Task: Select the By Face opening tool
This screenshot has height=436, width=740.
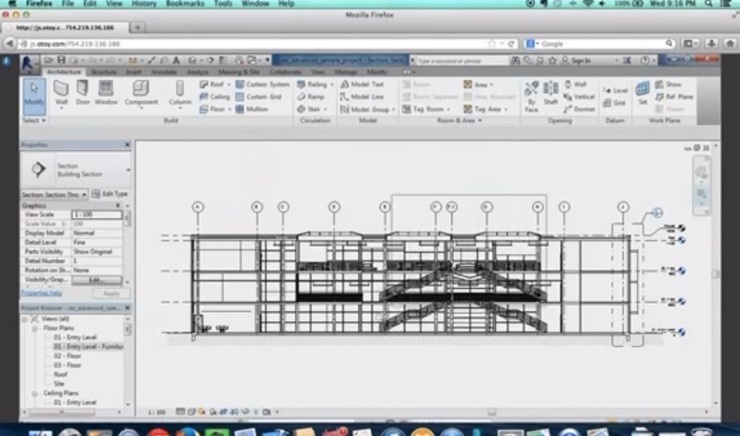Action: click(x=531, y=97)
